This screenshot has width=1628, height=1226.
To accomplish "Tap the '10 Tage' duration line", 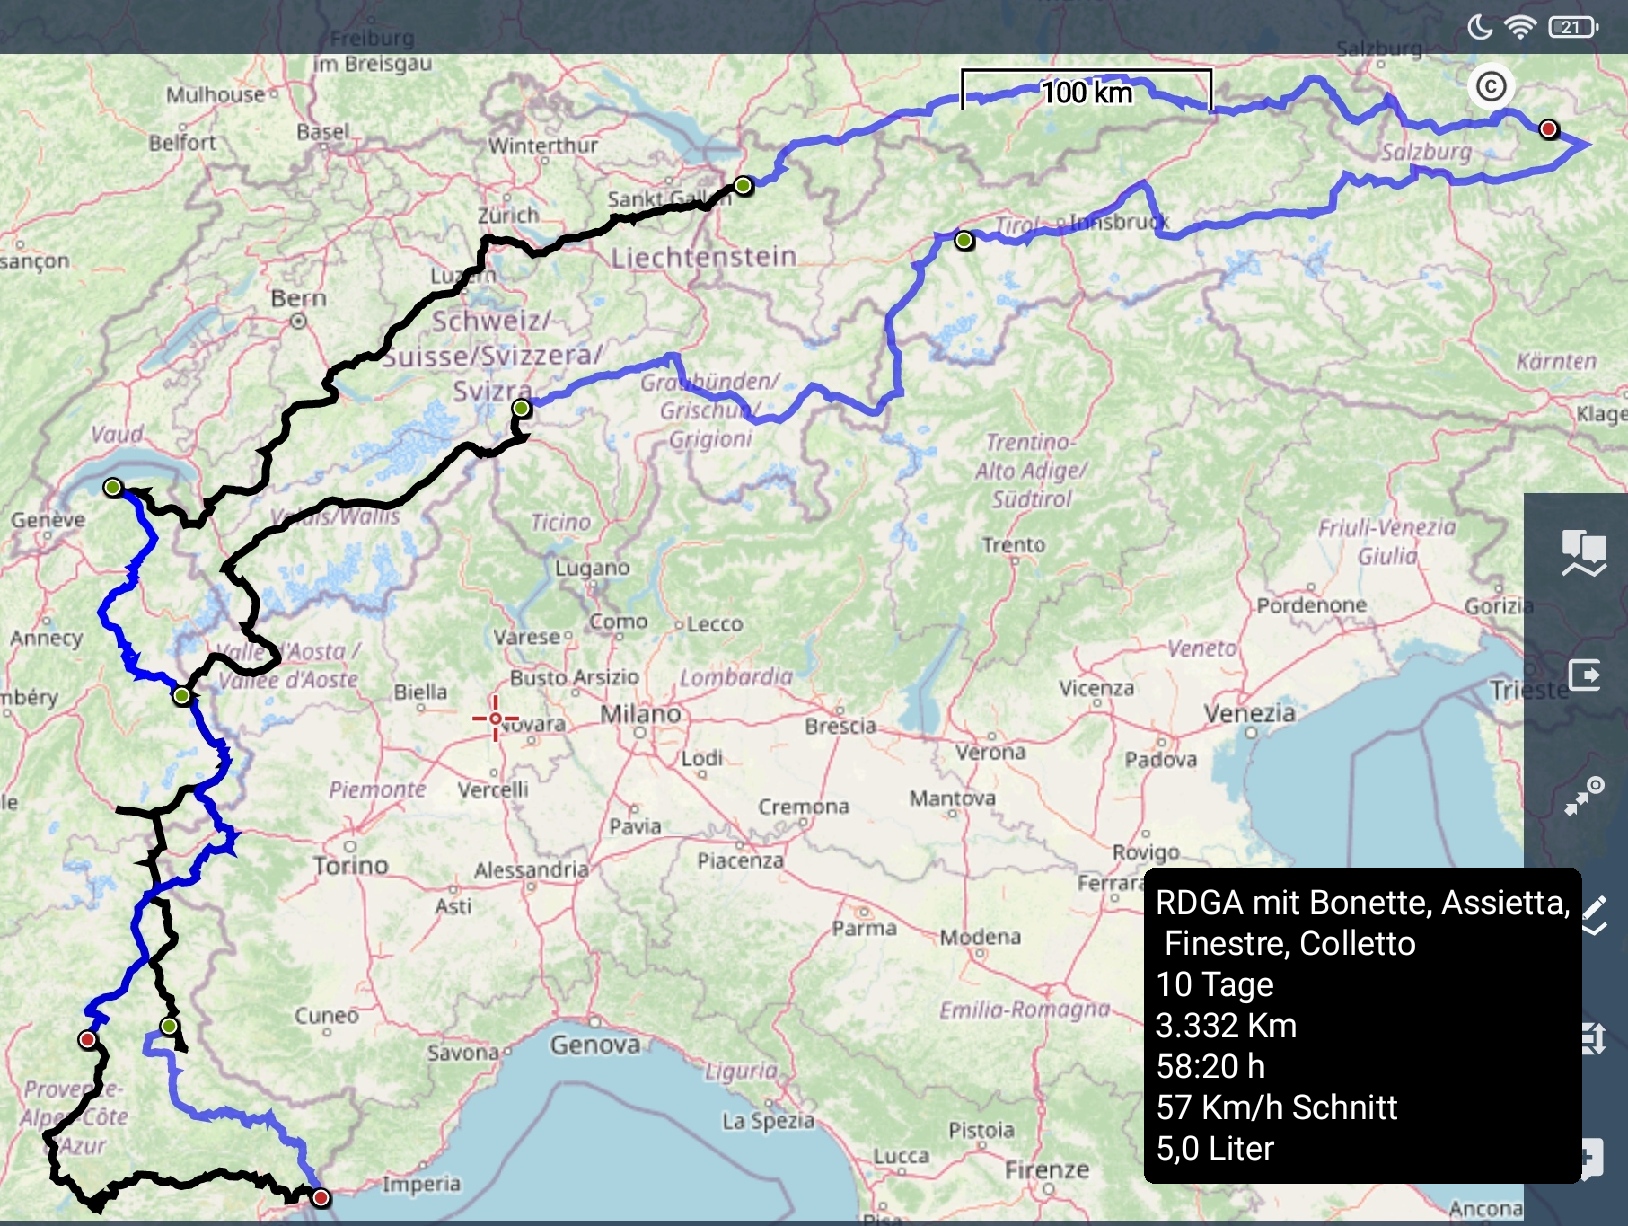I will click(x=1215, y=984).
